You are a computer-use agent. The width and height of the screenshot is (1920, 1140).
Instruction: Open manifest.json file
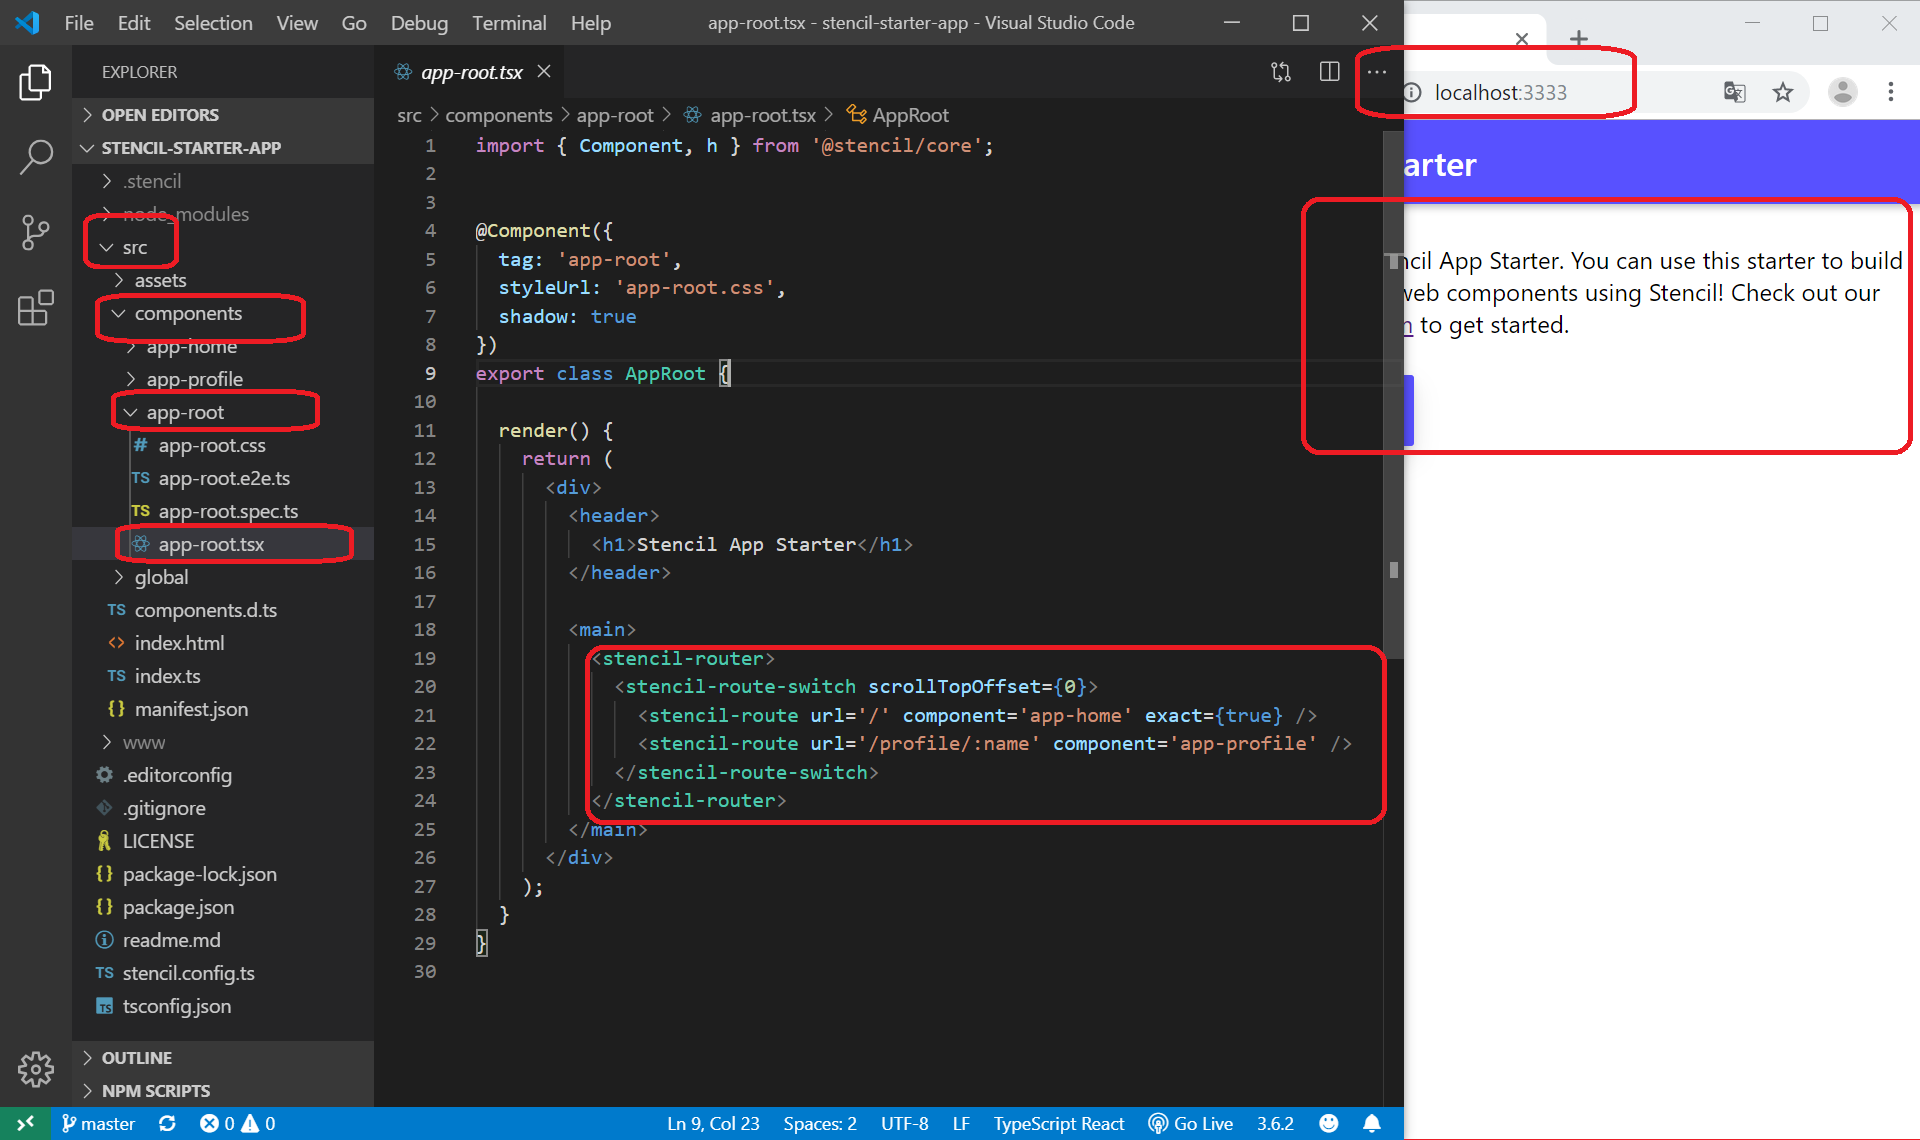coord(223,709)
